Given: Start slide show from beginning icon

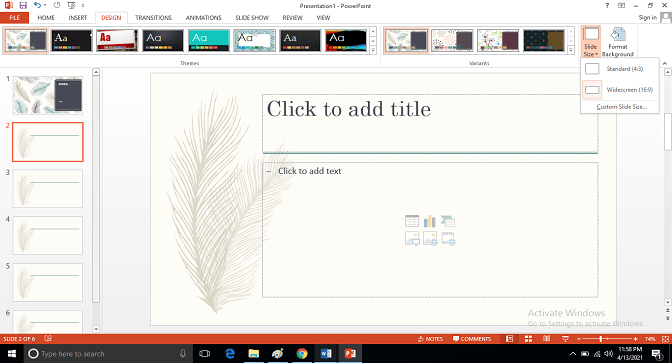Looking at the screenshot, I should click(72, 6).
